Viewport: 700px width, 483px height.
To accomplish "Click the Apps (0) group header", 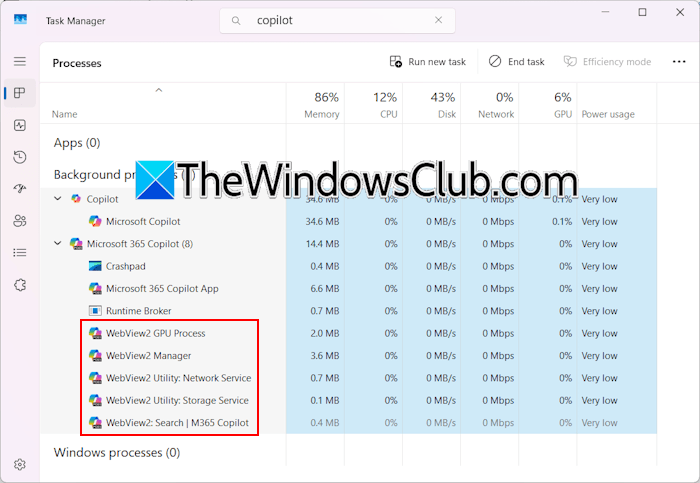I will click(x=77, y=143).
